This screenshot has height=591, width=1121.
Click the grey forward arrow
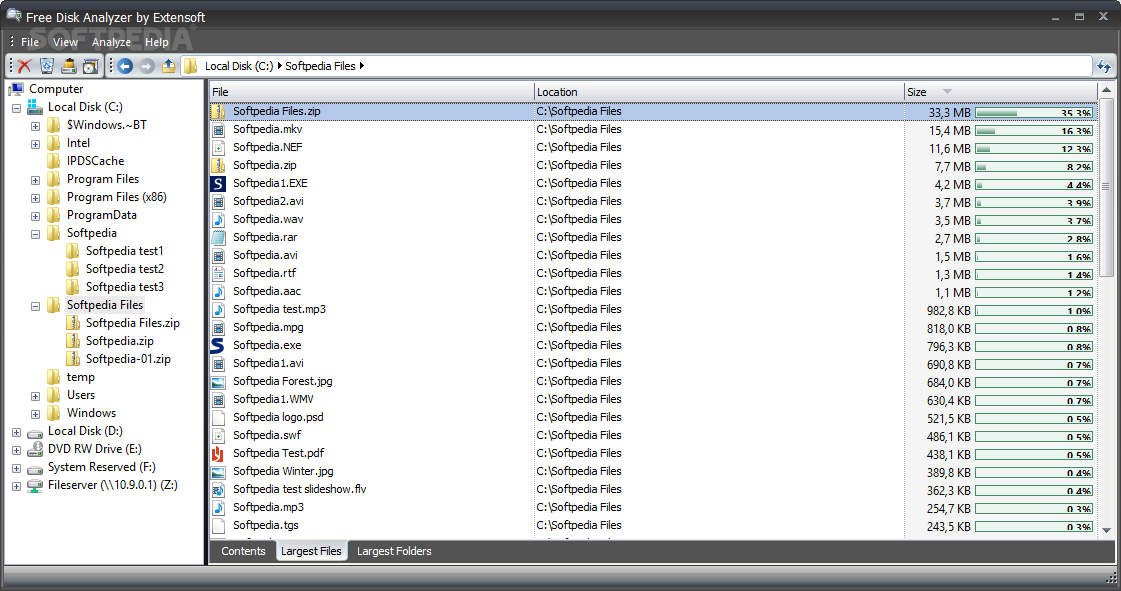tap(147, 66)
